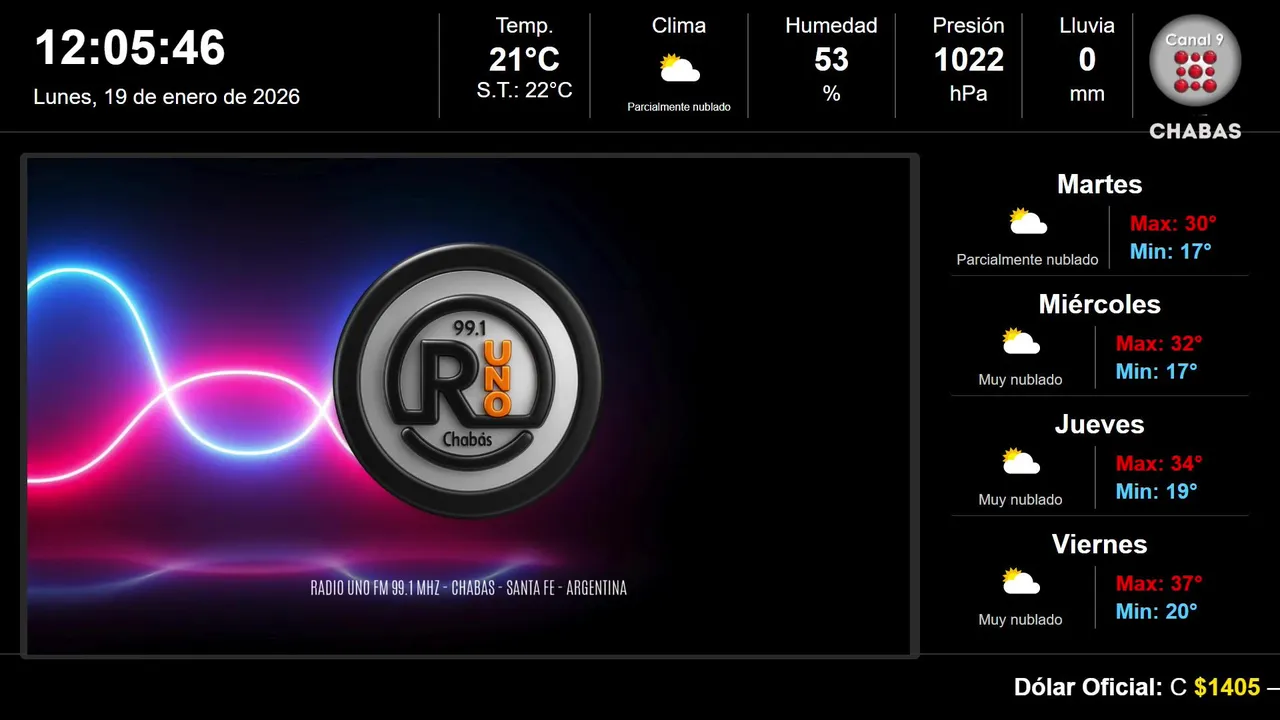Click the Humedad 53 value

(831, 60)
